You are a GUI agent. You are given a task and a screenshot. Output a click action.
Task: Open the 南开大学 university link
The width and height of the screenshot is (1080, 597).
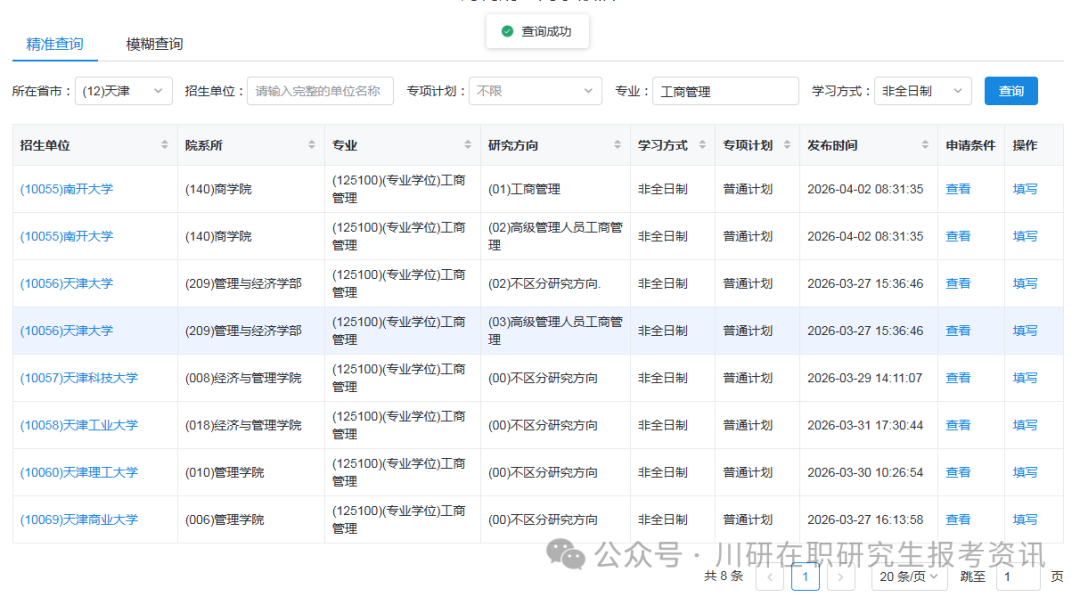point(66,188)
